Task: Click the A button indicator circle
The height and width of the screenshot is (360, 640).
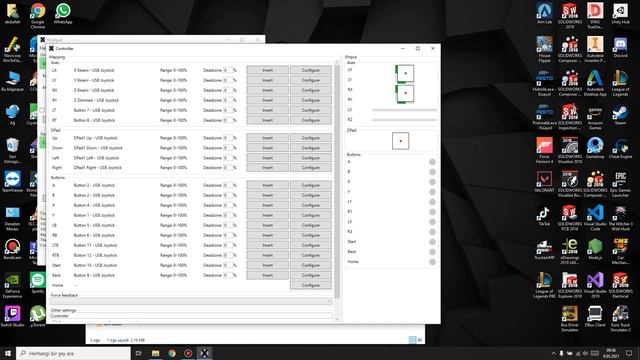Action: point(432,162)
